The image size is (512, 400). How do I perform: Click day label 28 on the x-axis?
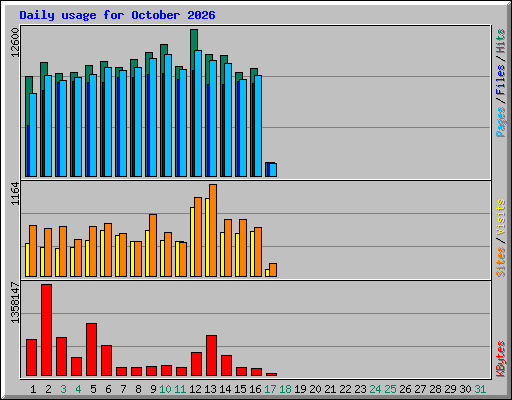435,389
